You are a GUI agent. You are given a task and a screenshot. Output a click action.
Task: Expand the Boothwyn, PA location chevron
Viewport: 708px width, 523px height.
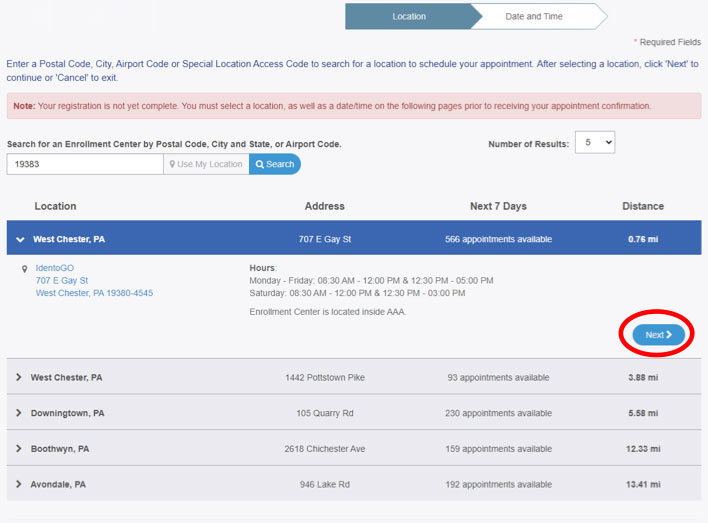(19, 449)
